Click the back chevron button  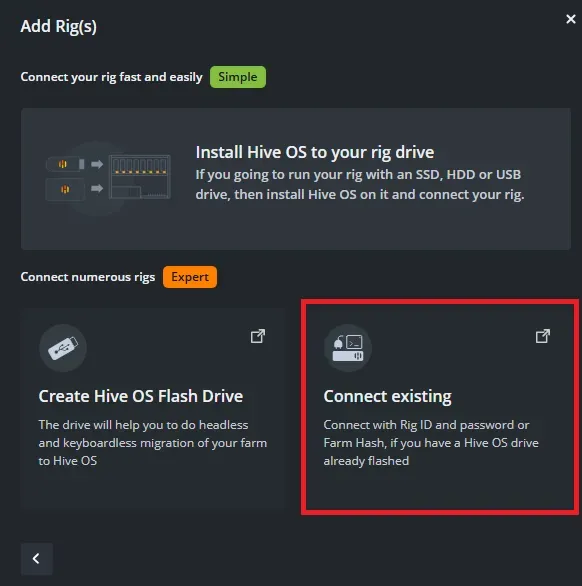pyautogui.click(x=37, y=559)
